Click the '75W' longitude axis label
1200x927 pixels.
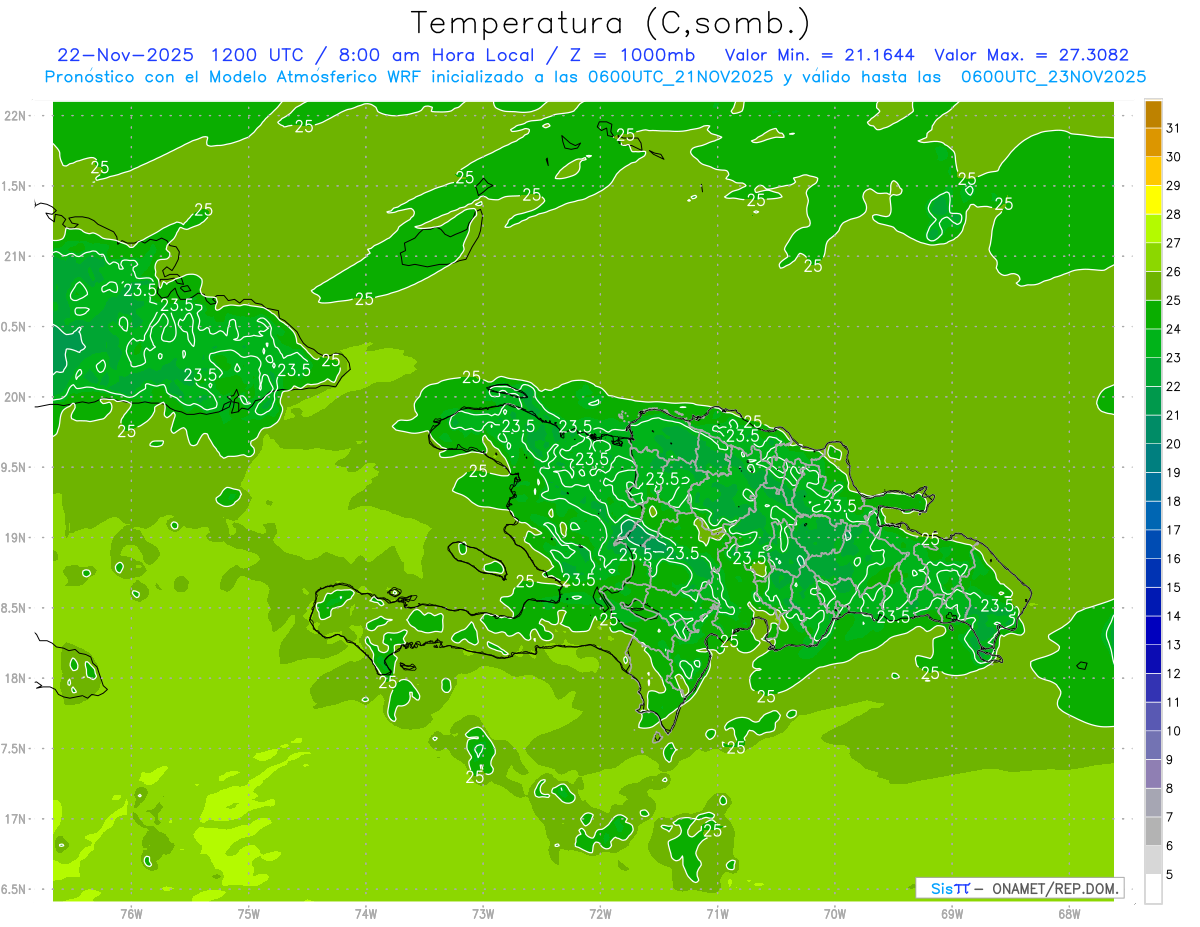pyautogui.click(x=249, y=914)
